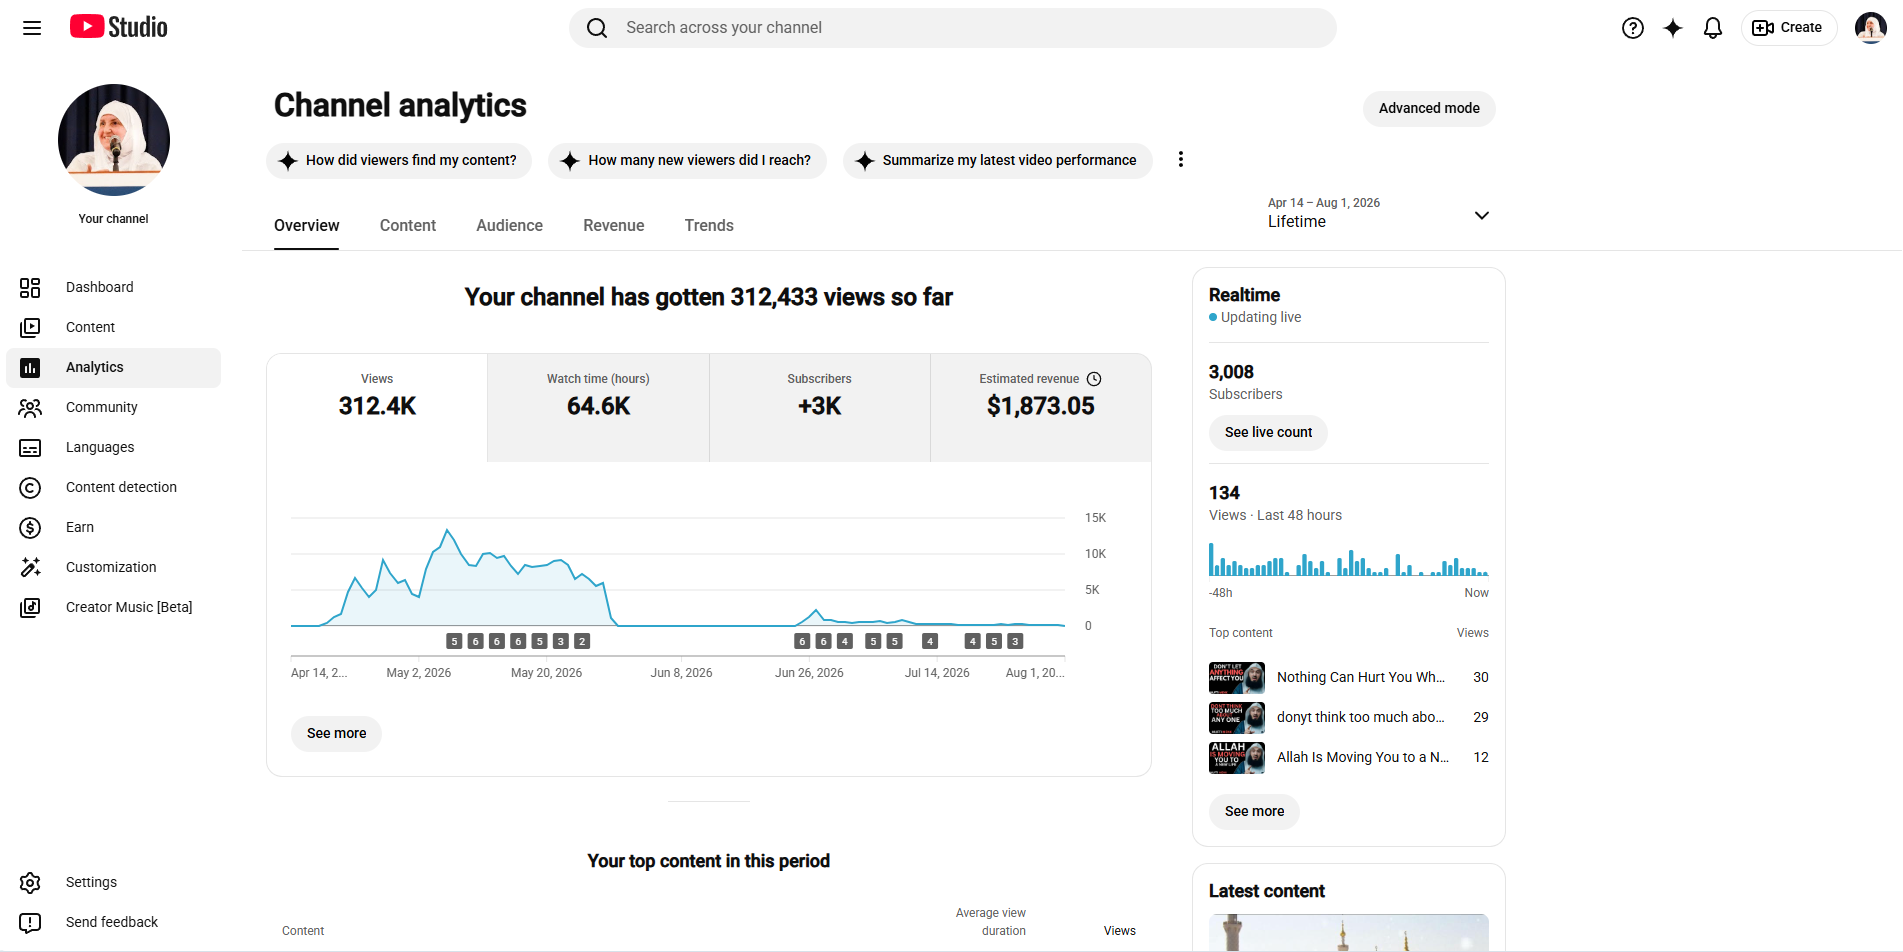Viewport: 1903px width, 952px height.
Task: Click 'Nothing Can Hurt You Wh...' title
Action: 1361,678
